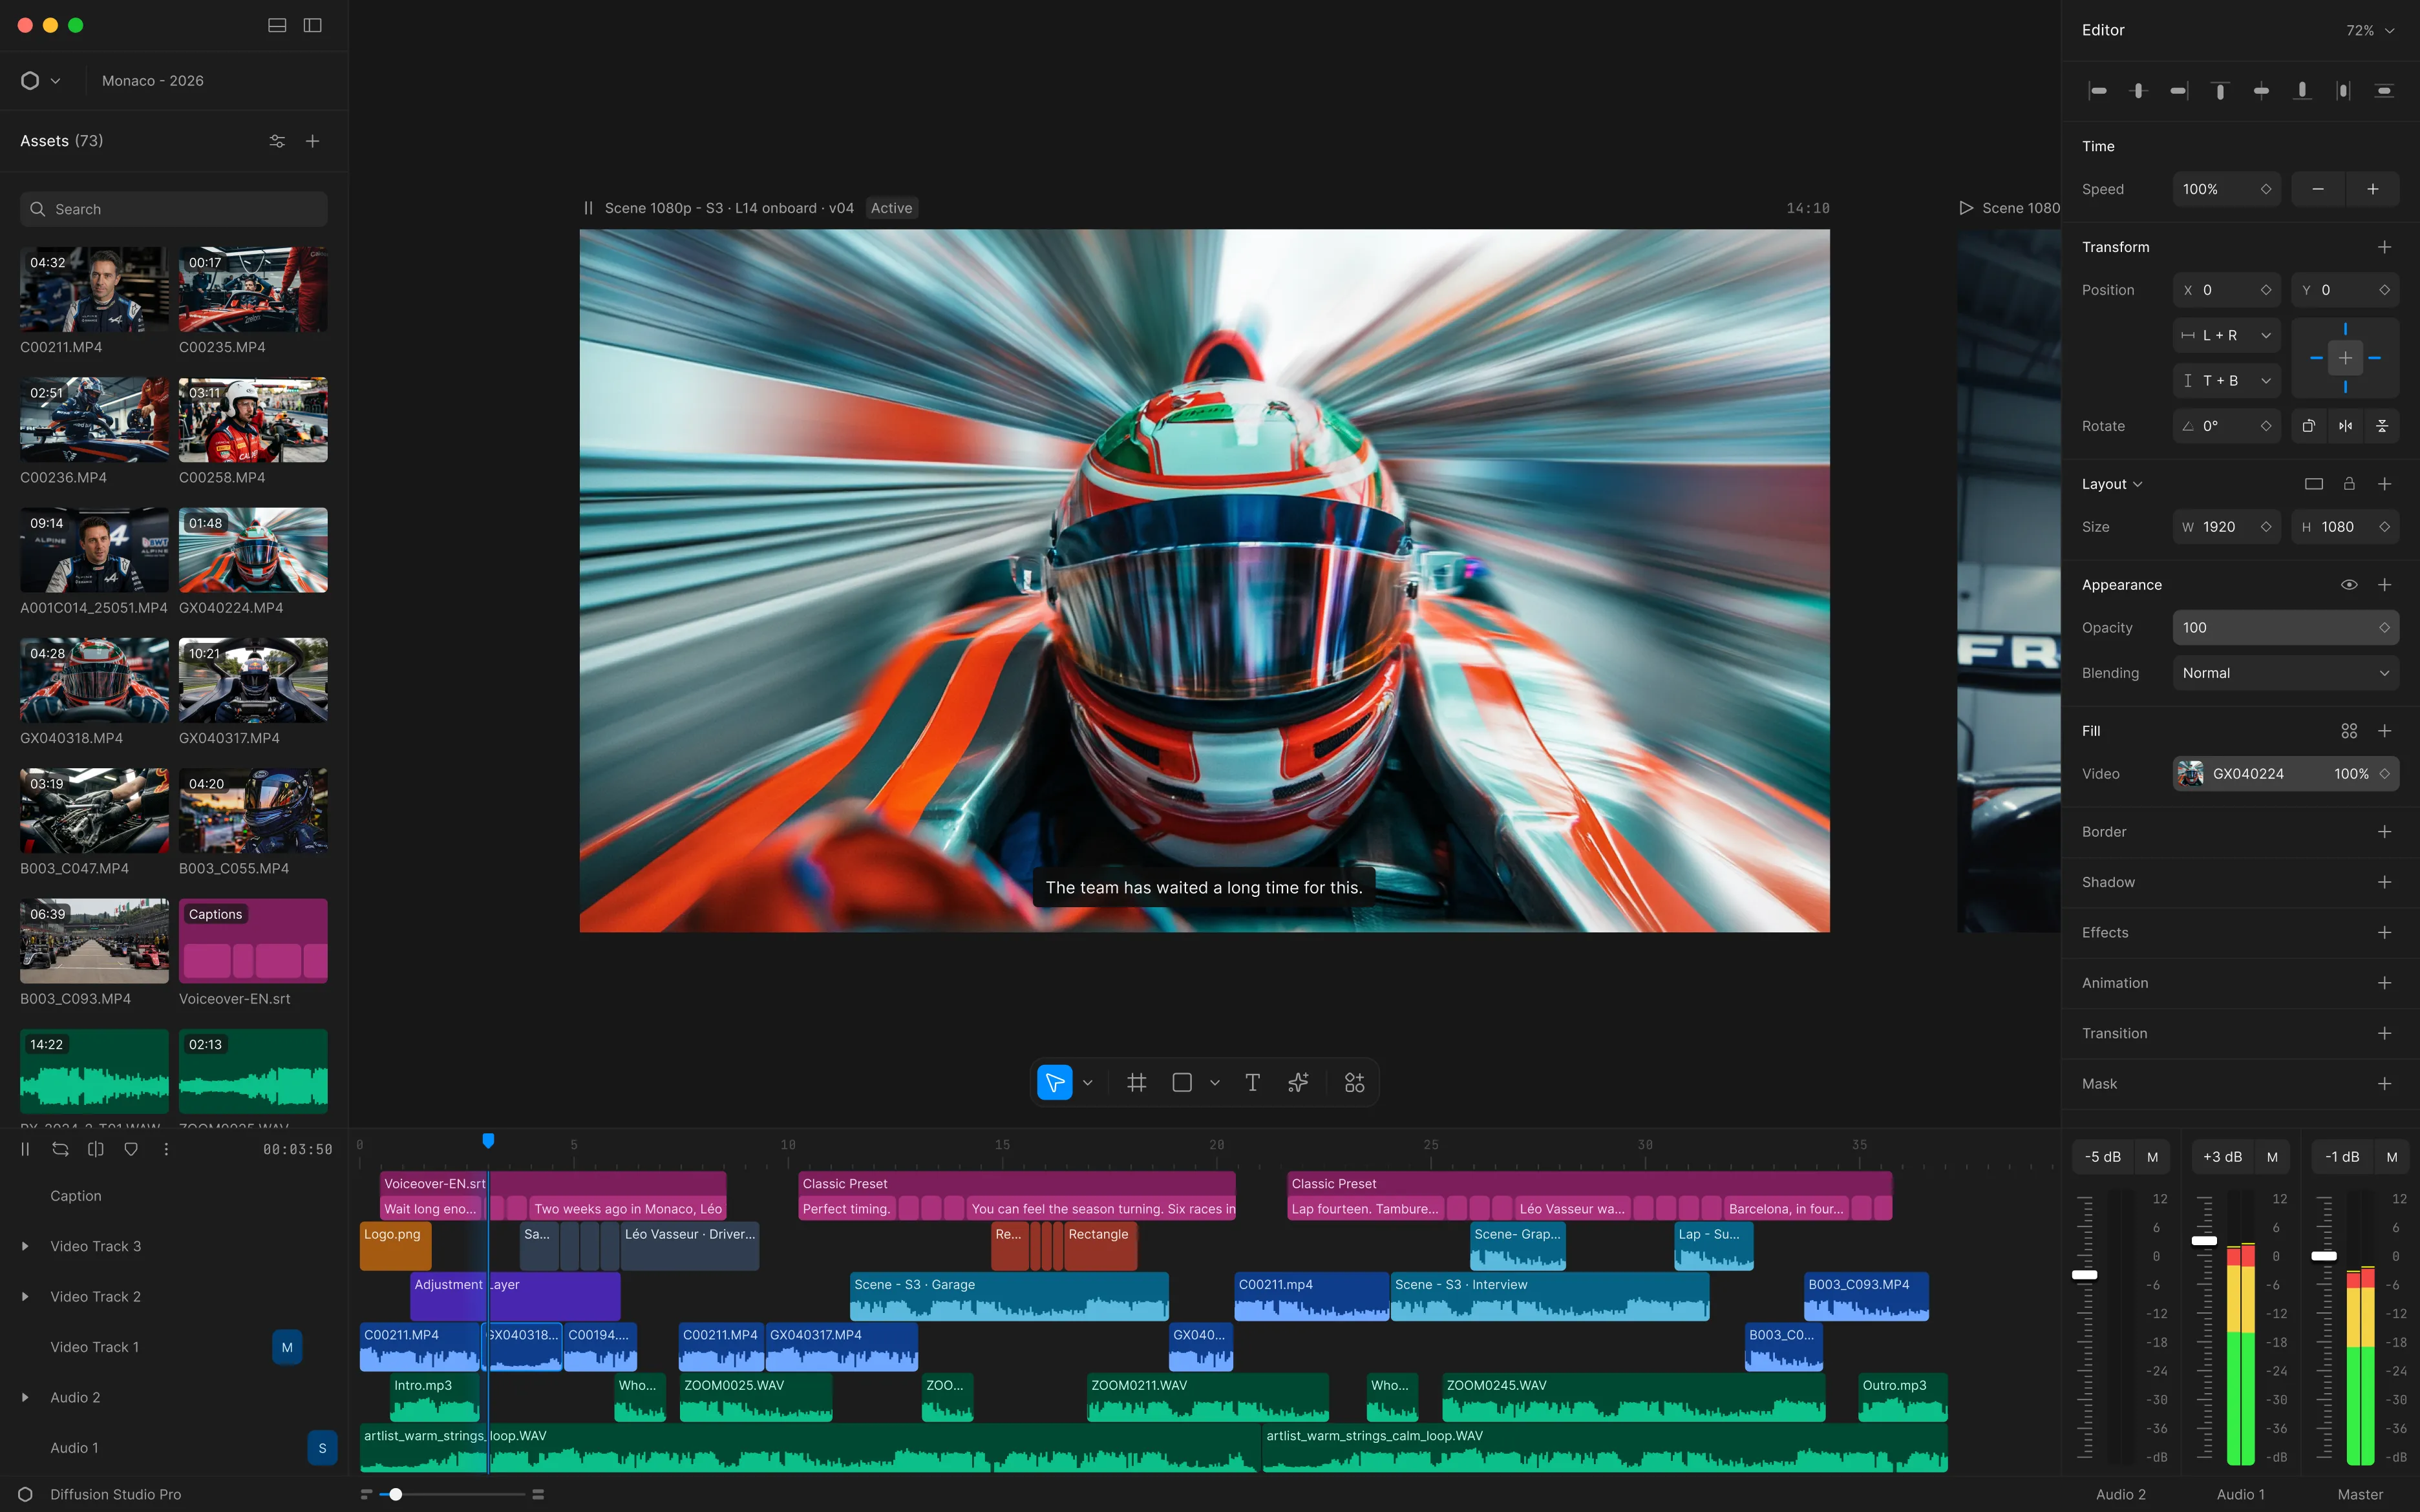The width and height of the screenshot is (2420, 1512).
Task: Click the blue timeline playhead marker
Action: pyautogui.click(x=488, y=1140)
